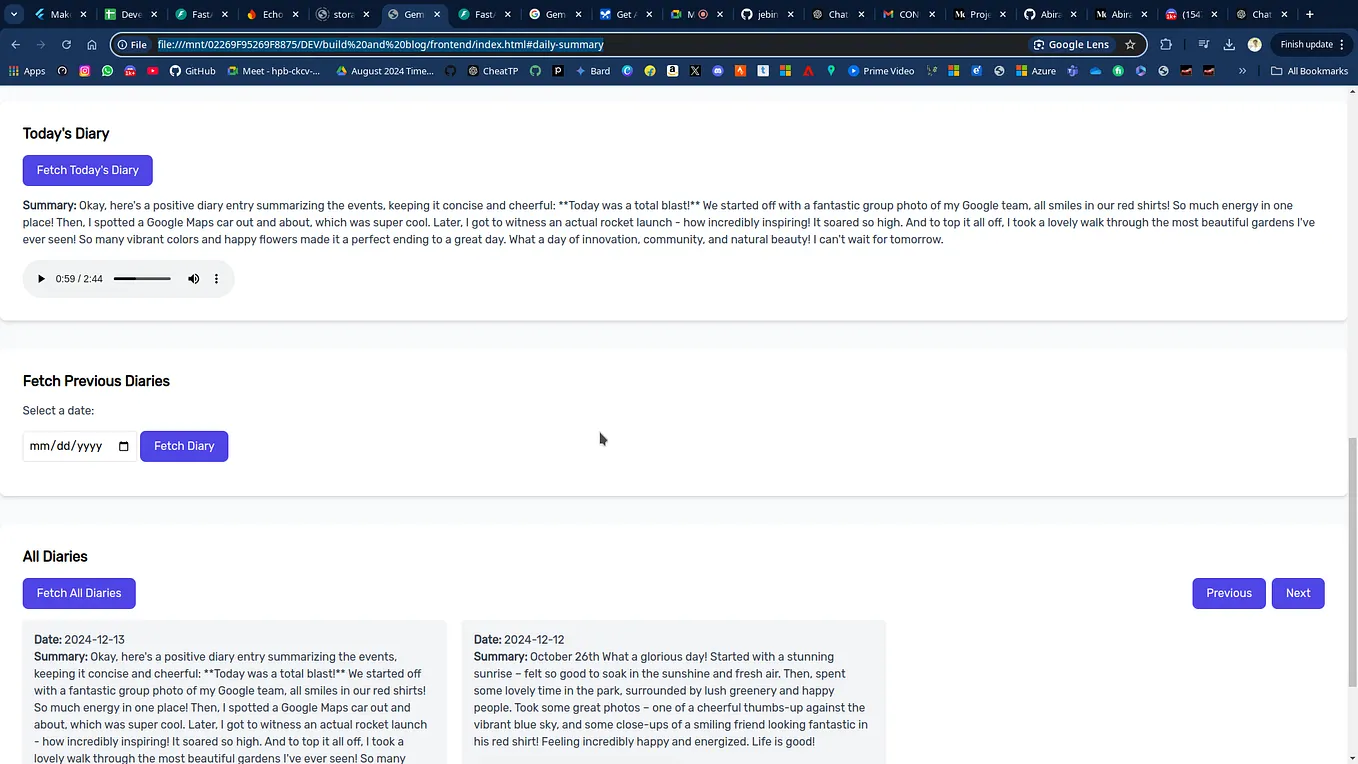Open the Extensions puzzle icon
The image size is (1358, 764).
(x=1166, y=45)
